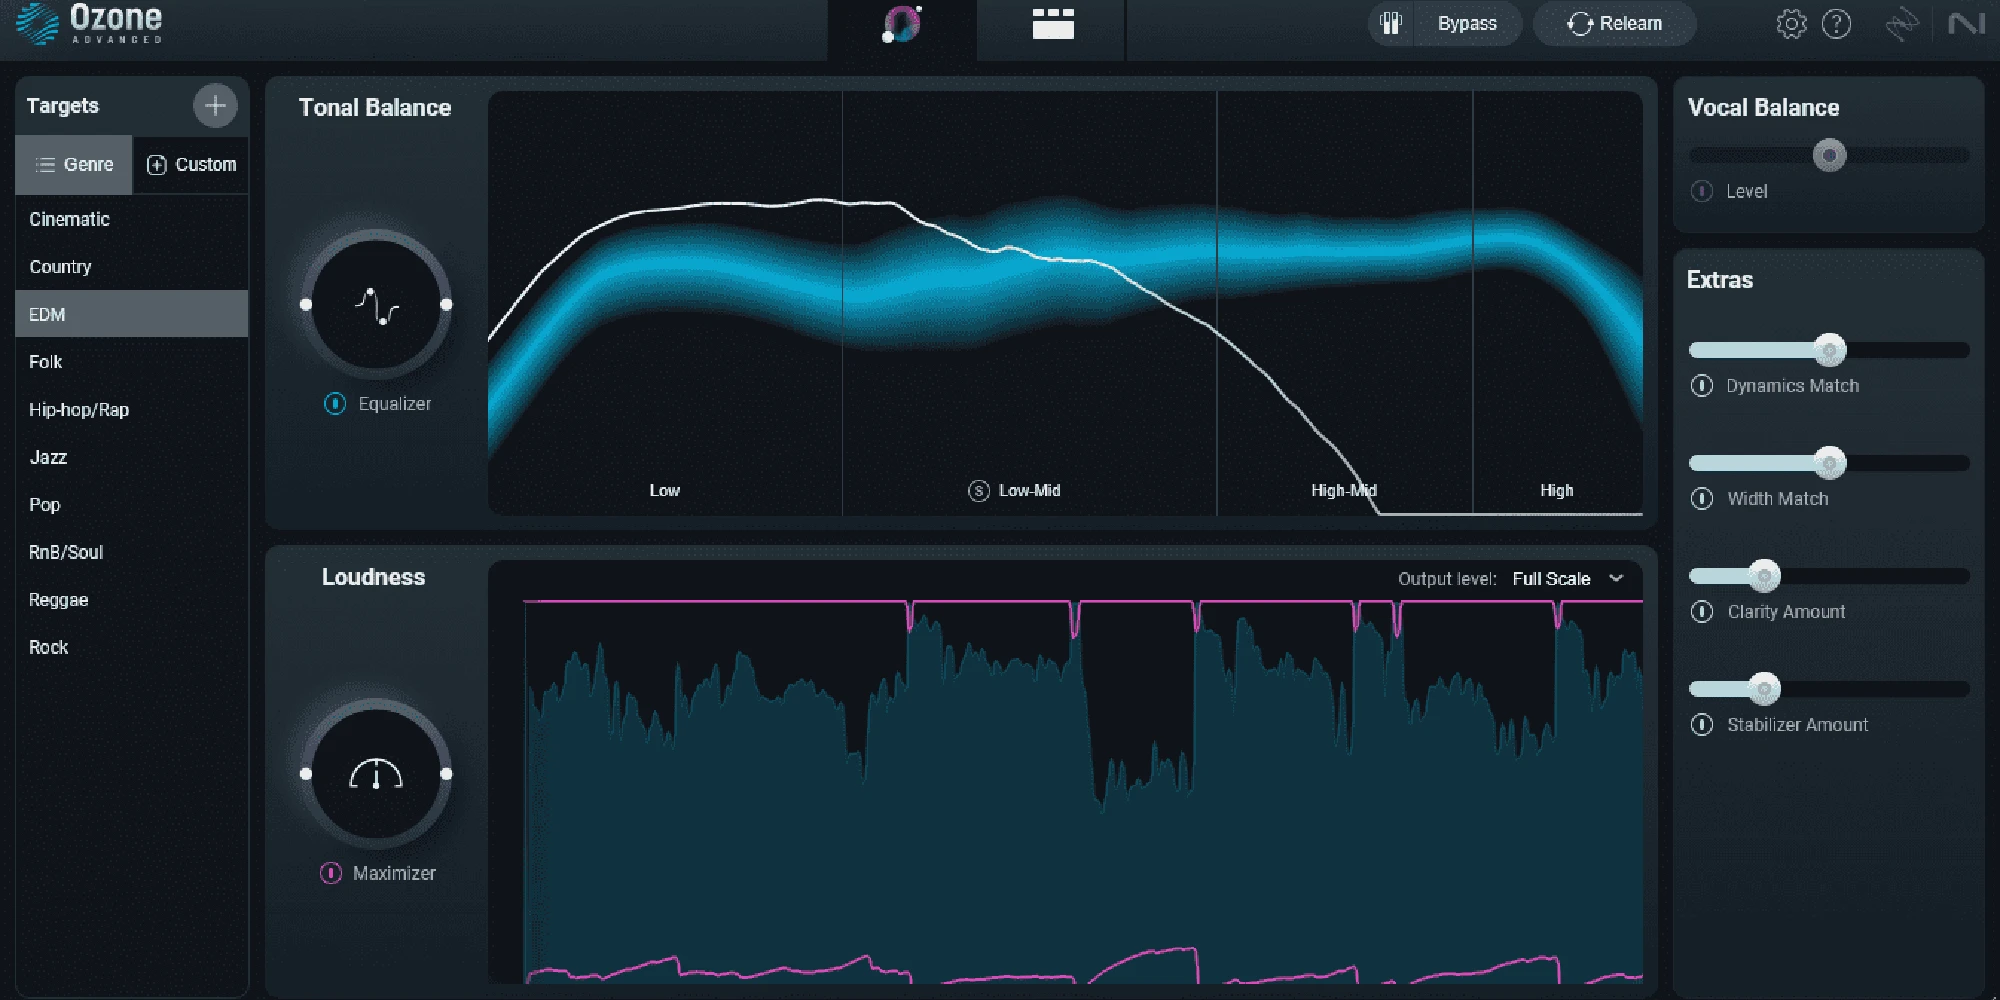The image size is (2000, 1000).
Task: Add a new target with the plus icon
Action: pos(214,106)
